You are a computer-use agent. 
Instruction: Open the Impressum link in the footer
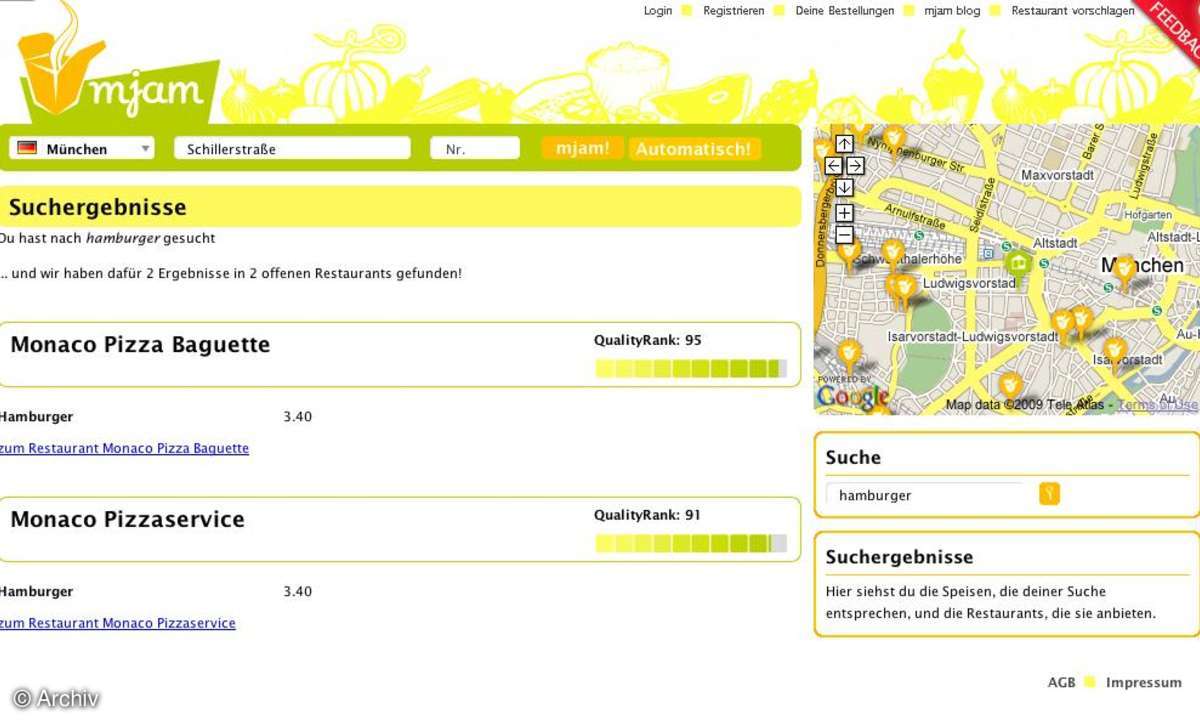coord(1144,682)
